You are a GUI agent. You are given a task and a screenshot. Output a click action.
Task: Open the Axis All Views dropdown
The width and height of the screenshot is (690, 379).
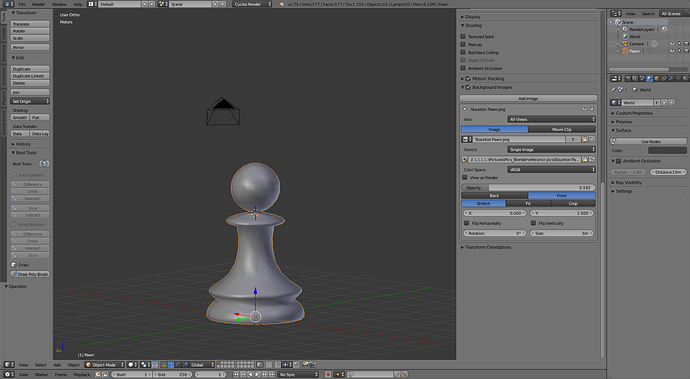551,119
